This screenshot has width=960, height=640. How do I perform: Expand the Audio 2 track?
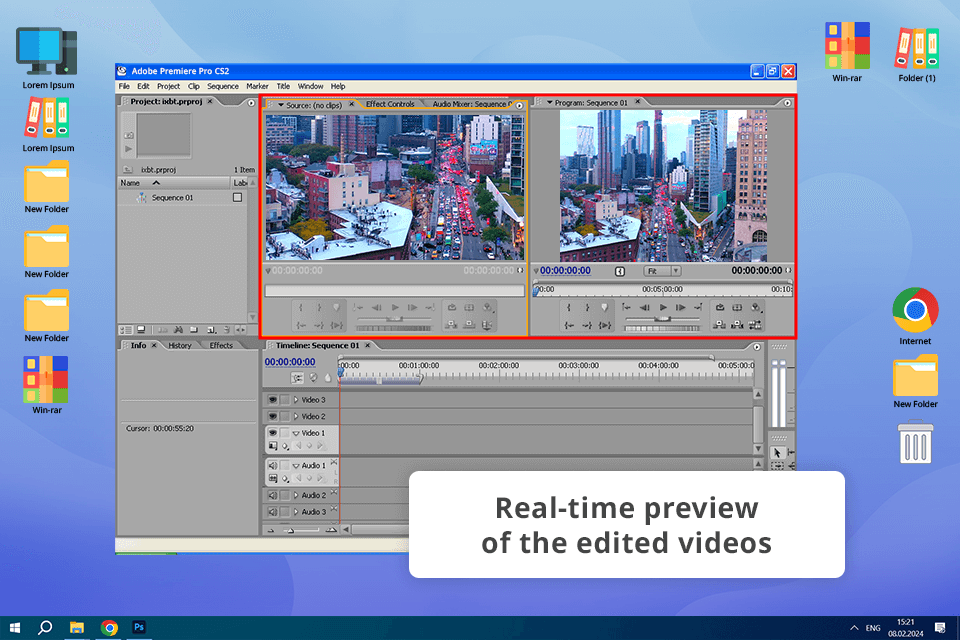(x=296, y=495)
